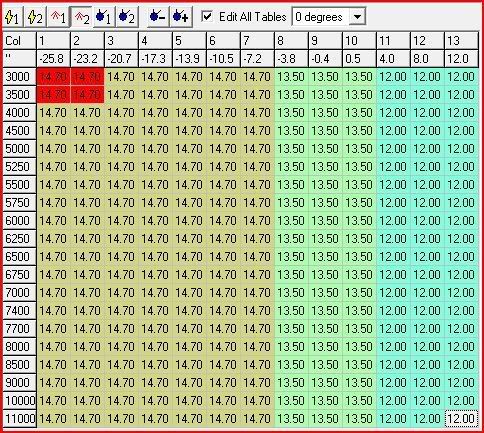Click the 0 degrees combo box field
484x433 pixels.
[x=328, y=16]
